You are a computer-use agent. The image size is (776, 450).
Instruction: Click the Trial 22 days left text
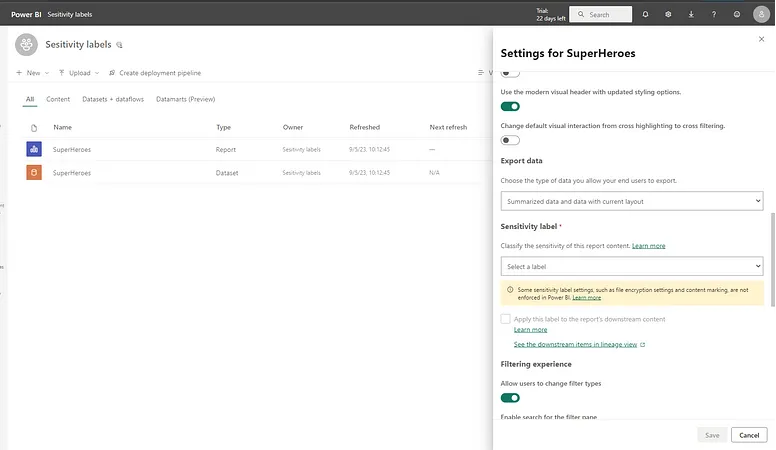550,14
